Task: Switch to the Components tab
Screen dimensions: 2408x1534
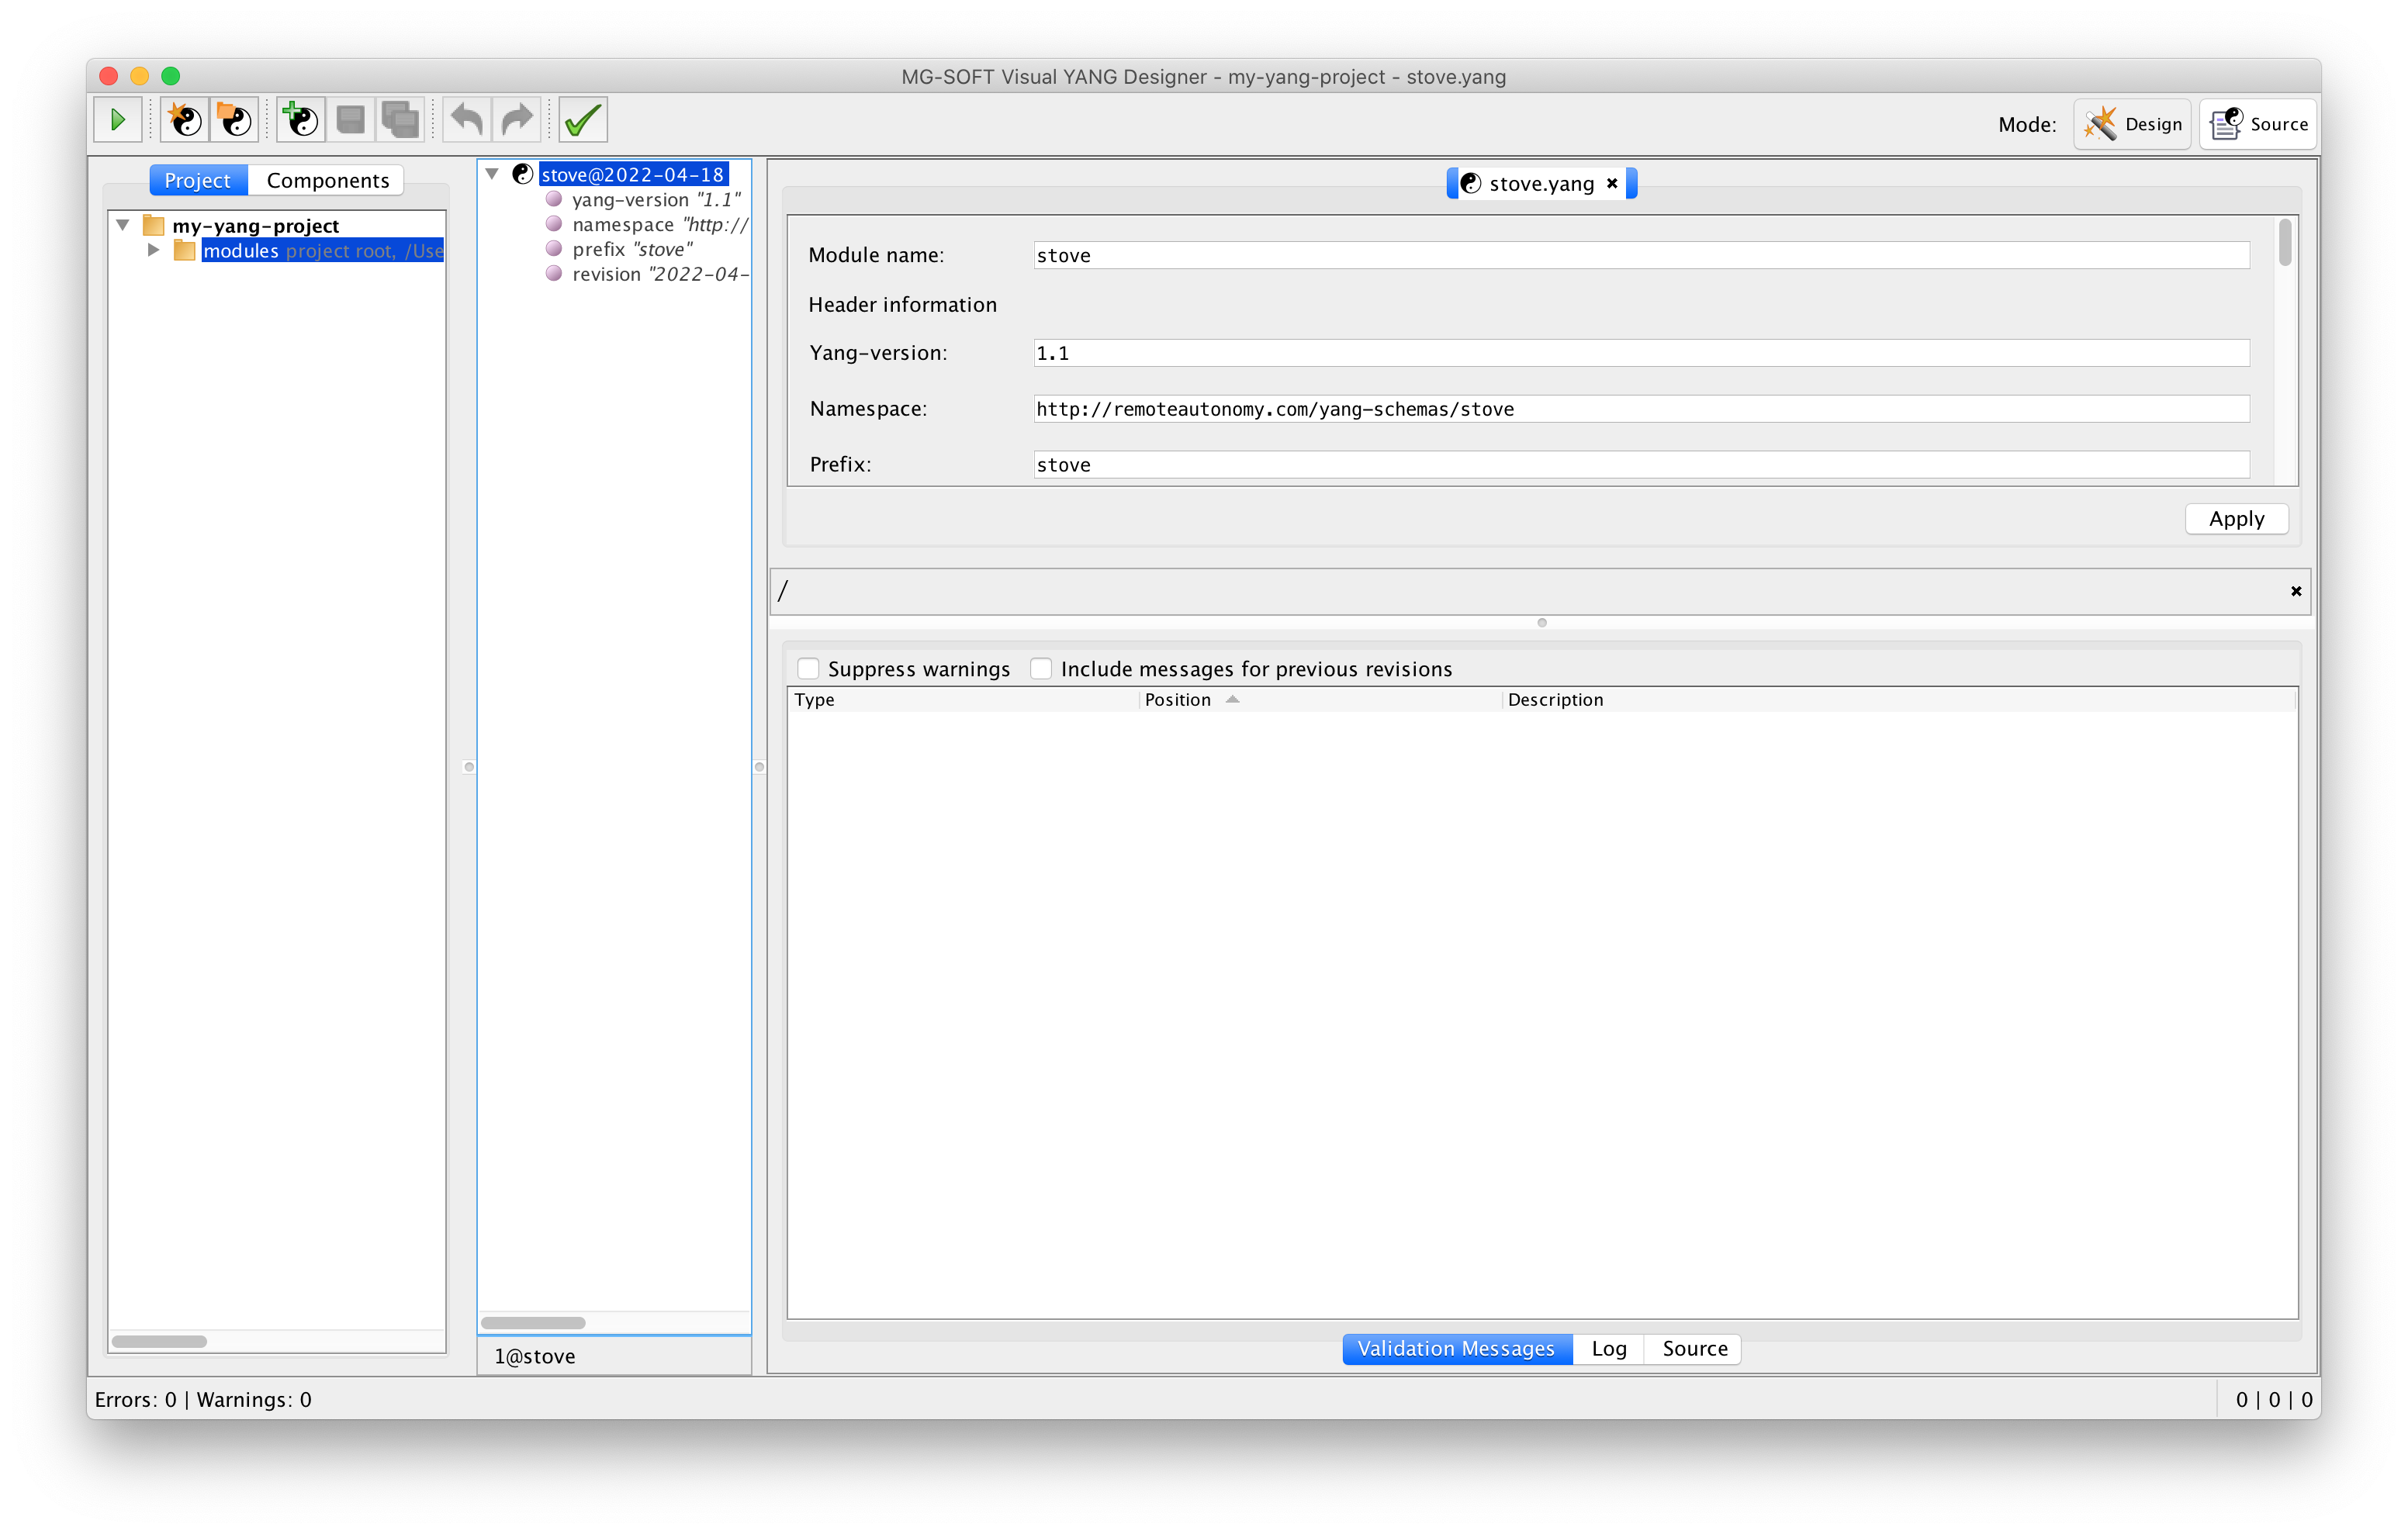Action: (x=327, y=180)
